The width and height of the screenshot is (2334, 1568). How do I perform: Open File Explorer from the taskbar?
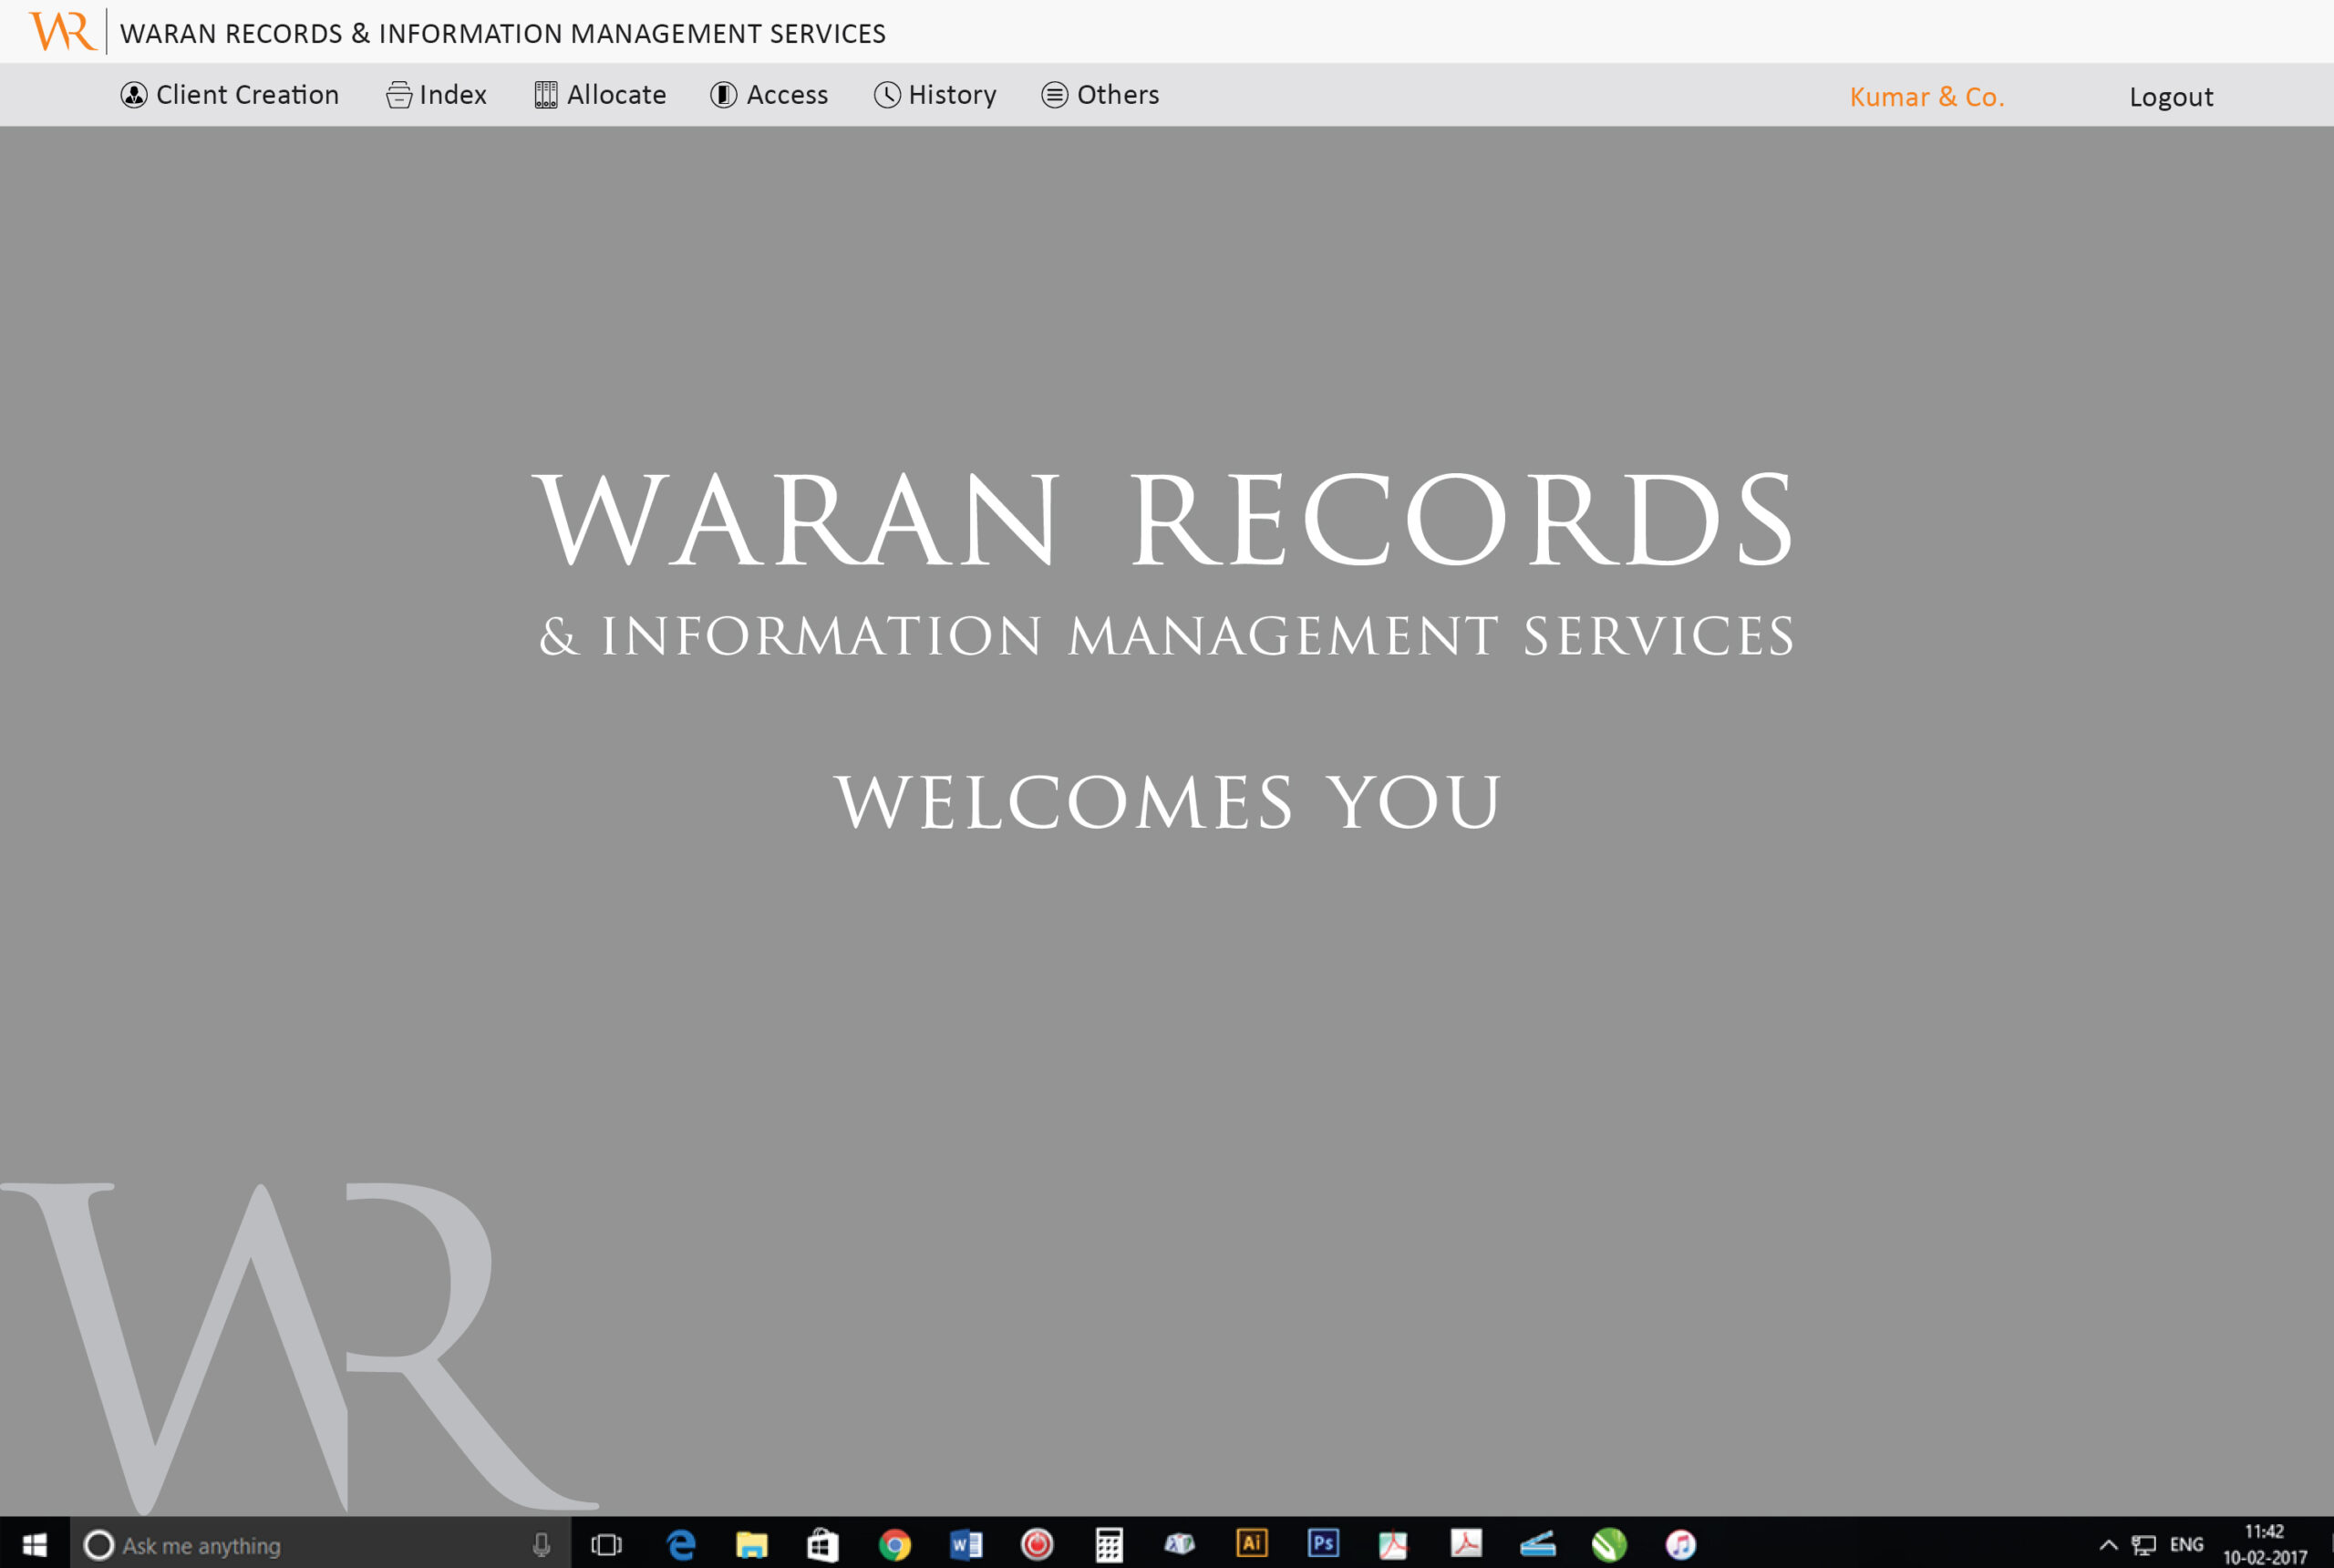click(752, 1545)
